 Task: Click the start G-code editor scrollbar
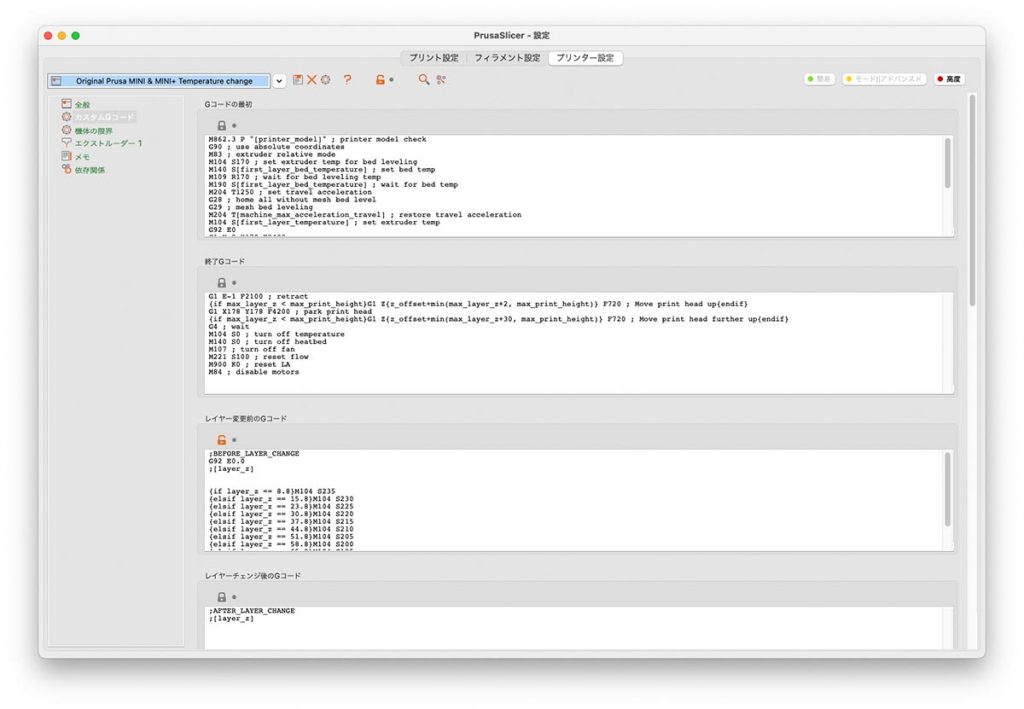(x=948, y=163)
